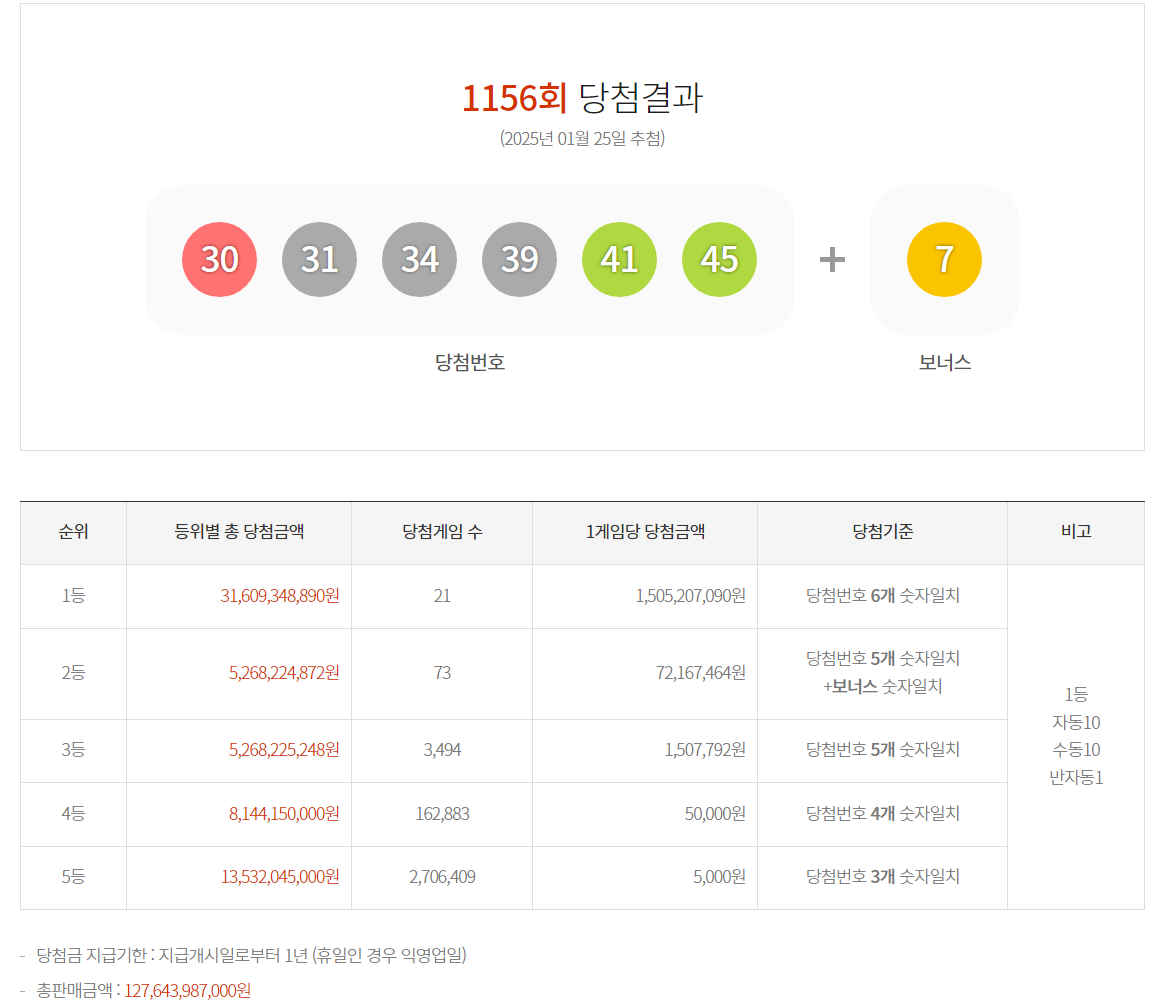Click the red lottery ball number 30
Image resolution: width=1158 pixels, height=1002 pixels.
click(219, 259)
